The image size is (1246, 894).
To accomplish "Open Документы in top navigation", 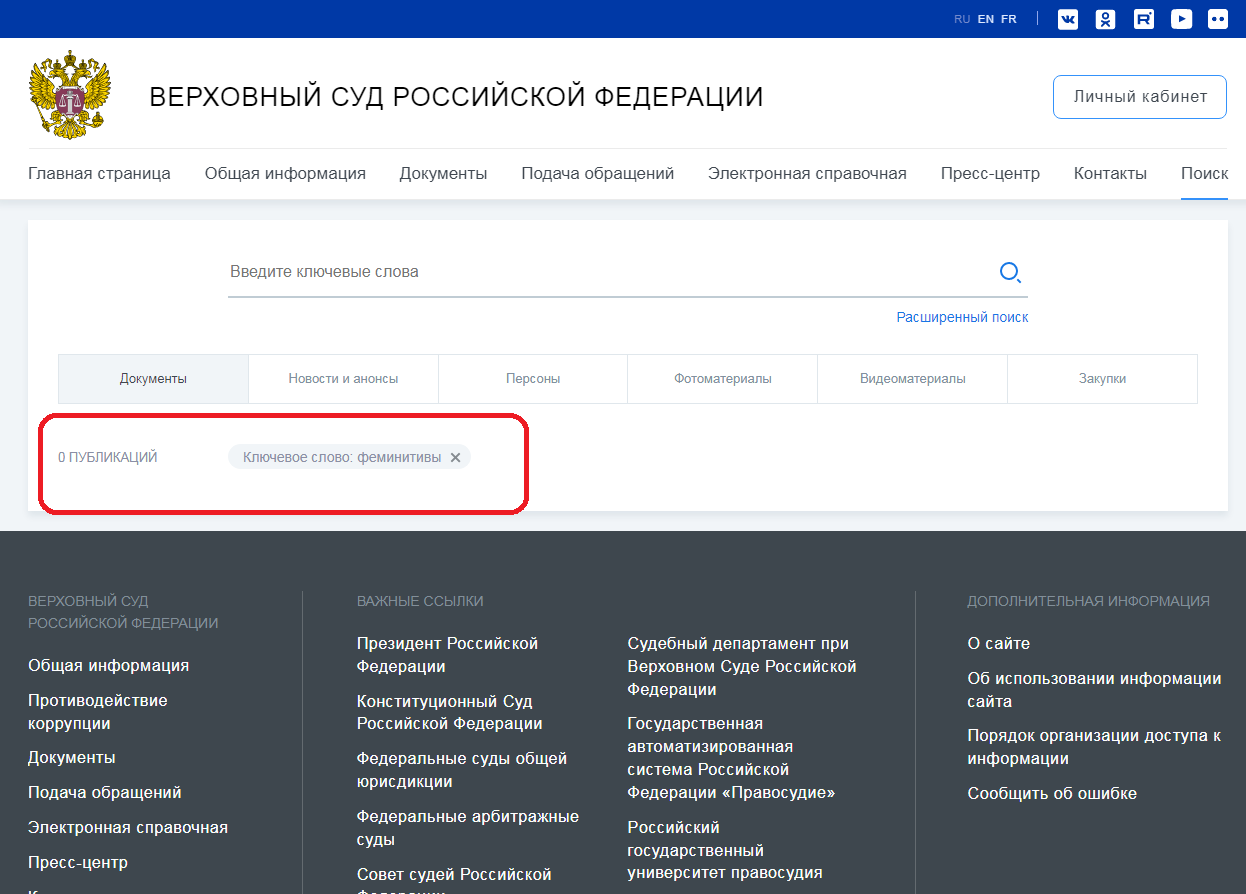I will point(443,173).
